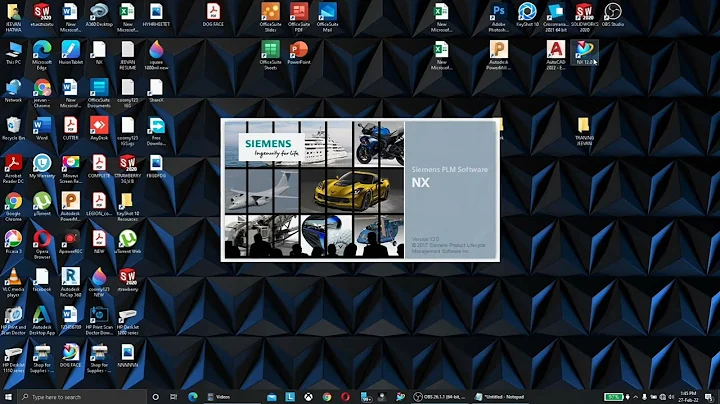Select the NNNNNN image file
The height and width of the screenshot is (404, 720).
point(128,356)
